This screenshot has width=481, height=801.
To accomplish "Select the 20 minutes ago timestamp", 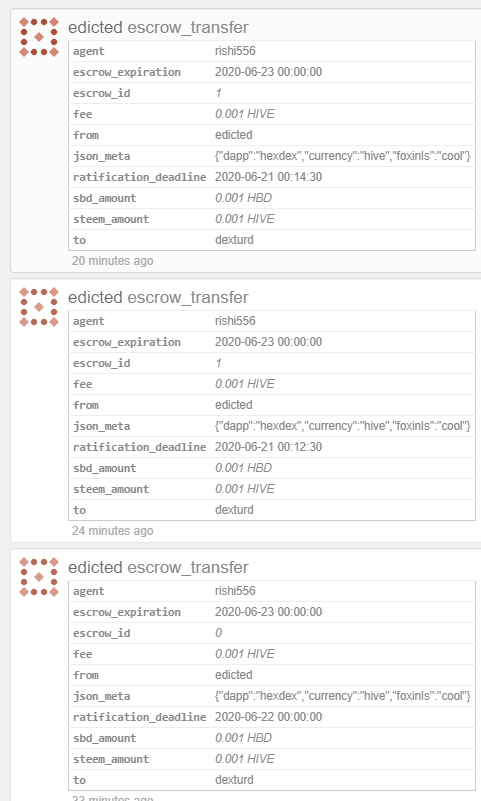I will pyautogui.click(x=112, y=261).
